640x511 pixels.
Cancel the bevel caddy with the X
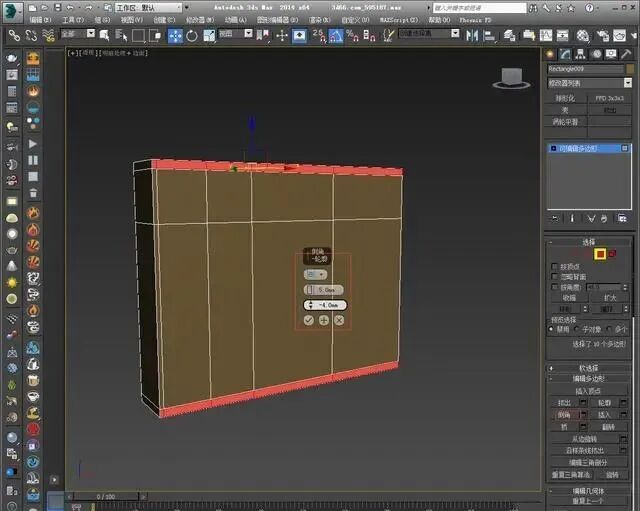(x=339, y=320)
